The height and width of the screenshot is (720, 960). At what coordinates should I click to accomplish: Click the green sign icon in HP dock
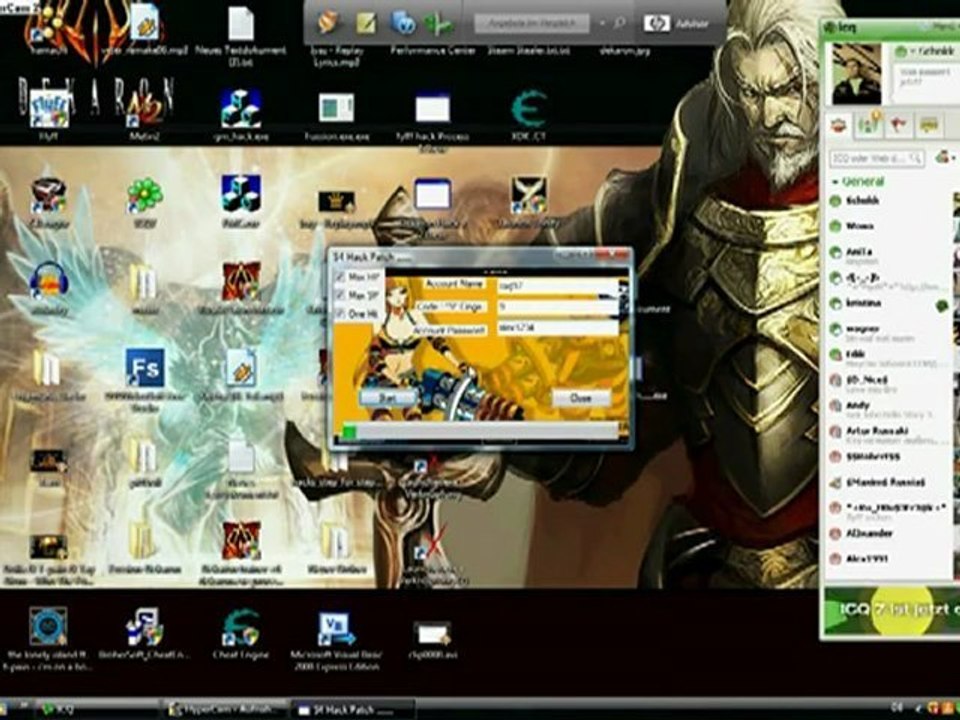[439, 23]
